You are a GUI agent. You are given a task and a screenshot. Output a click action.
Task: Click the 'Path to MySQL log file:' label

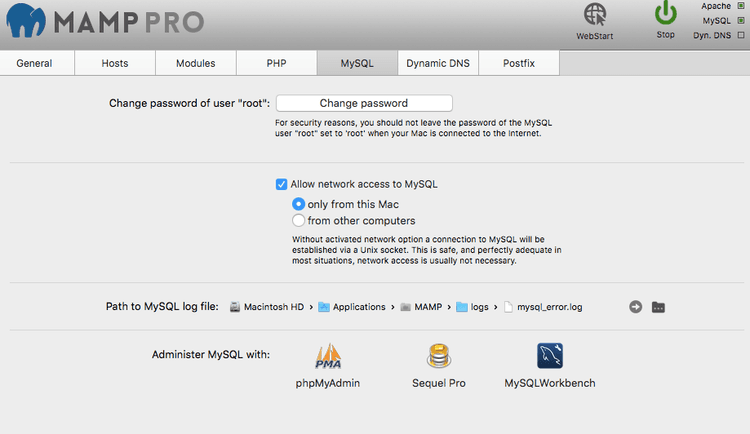click(162, 307)
